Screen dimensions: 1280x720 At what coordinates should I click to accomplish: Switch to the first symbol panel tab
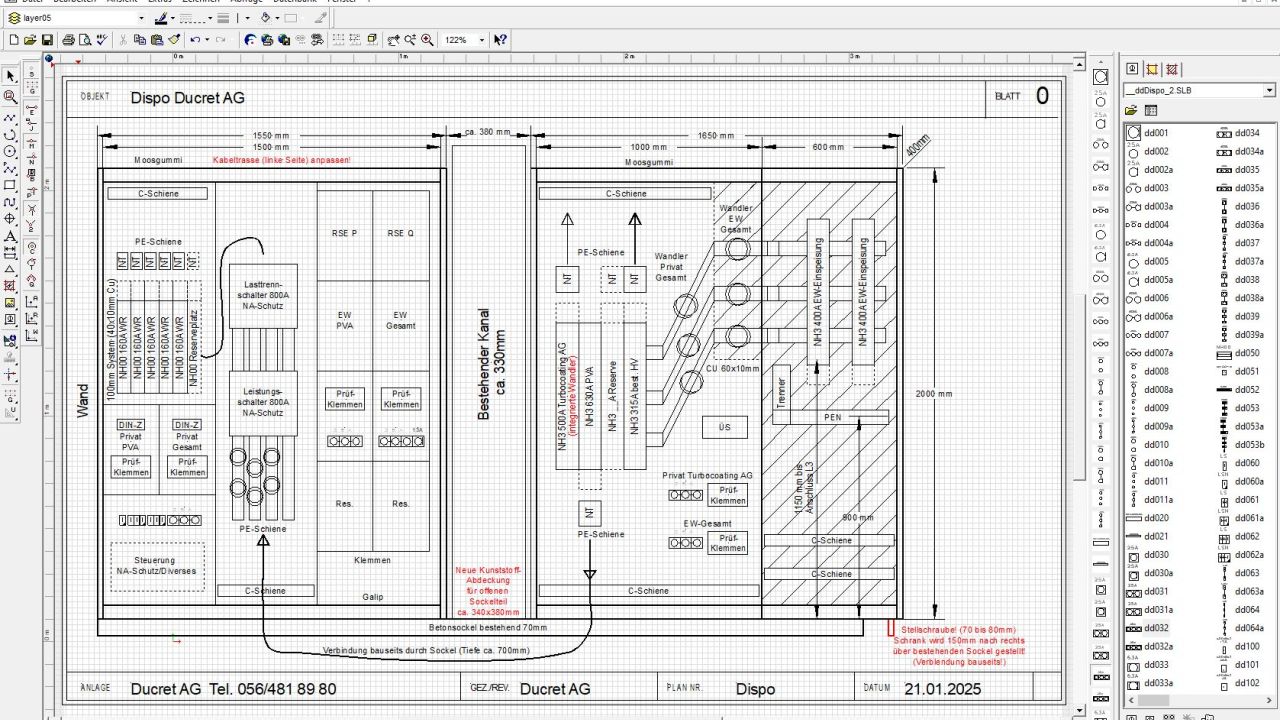pyautogui.click(x=1133, y=69)
